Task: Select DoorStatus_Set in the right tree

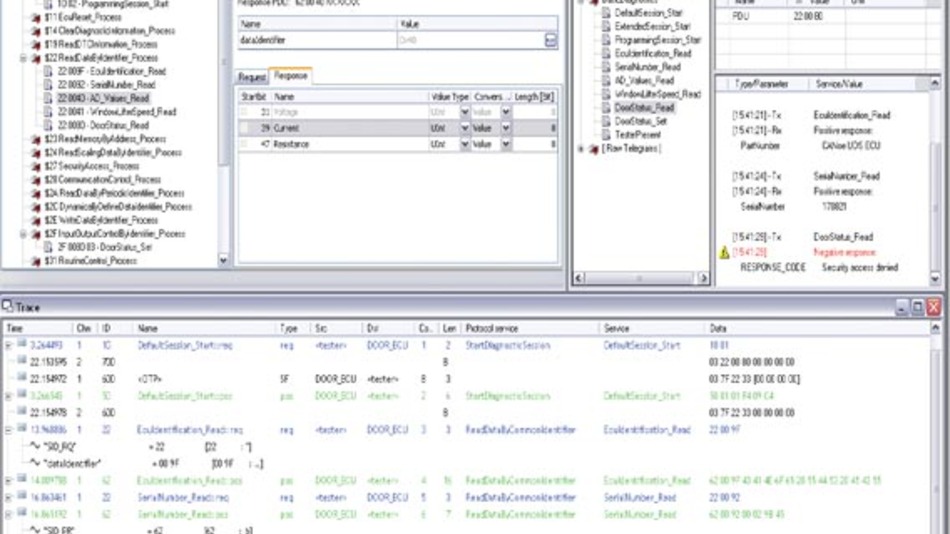Action: (644, 121)
